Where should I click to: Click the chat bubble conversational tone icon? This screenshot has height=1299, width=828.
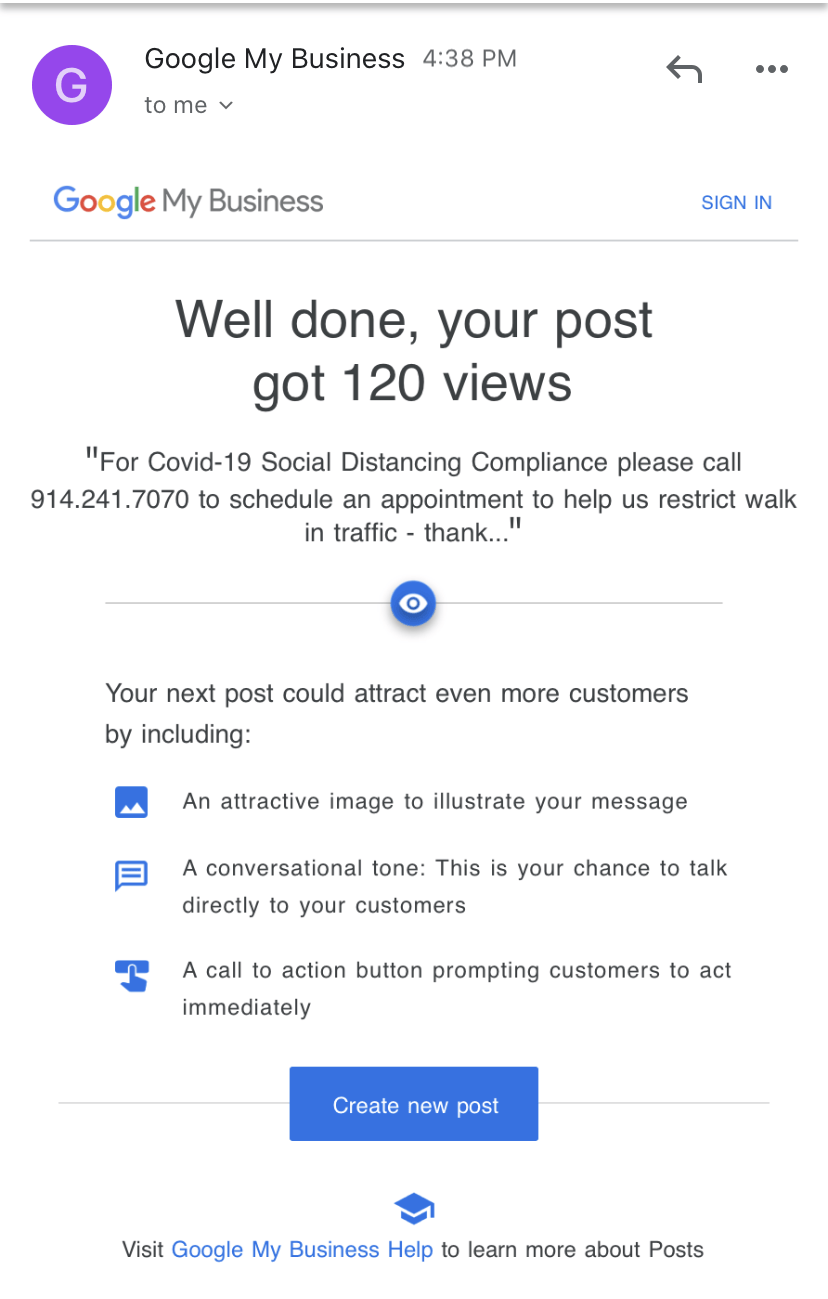[132, 876]
